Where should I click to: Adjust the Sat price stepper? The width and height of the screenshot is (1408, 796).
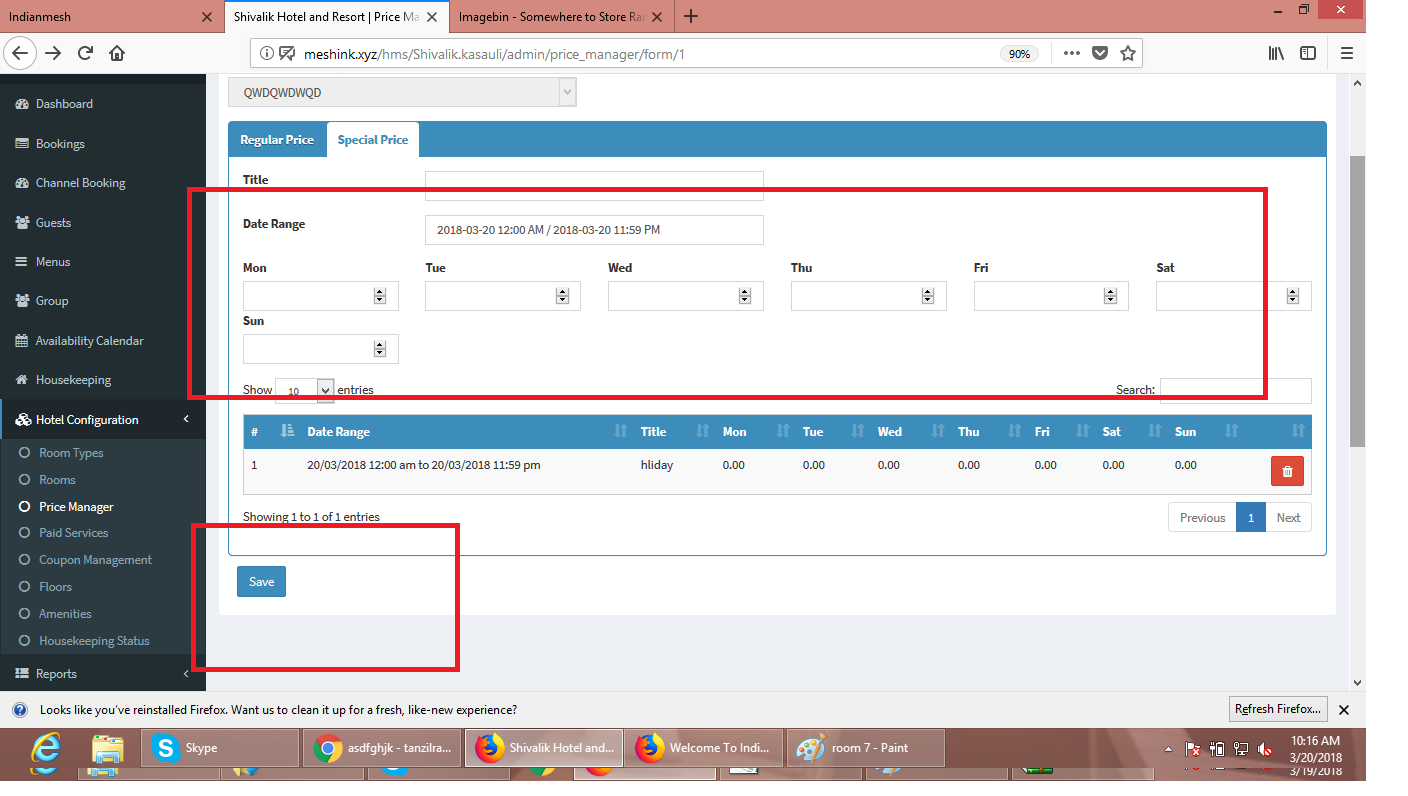coord(1293,296)
